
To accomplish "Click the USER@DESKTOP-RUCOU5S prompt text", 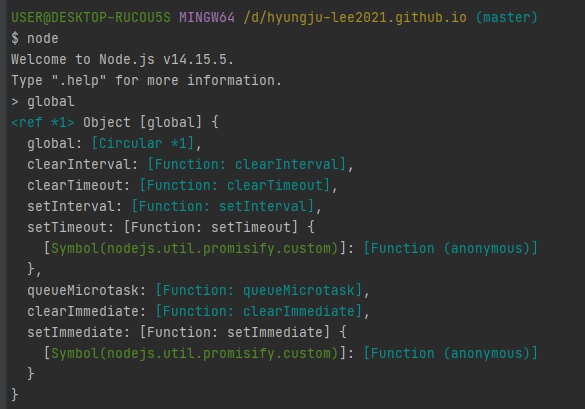I will tap(91, 17).
